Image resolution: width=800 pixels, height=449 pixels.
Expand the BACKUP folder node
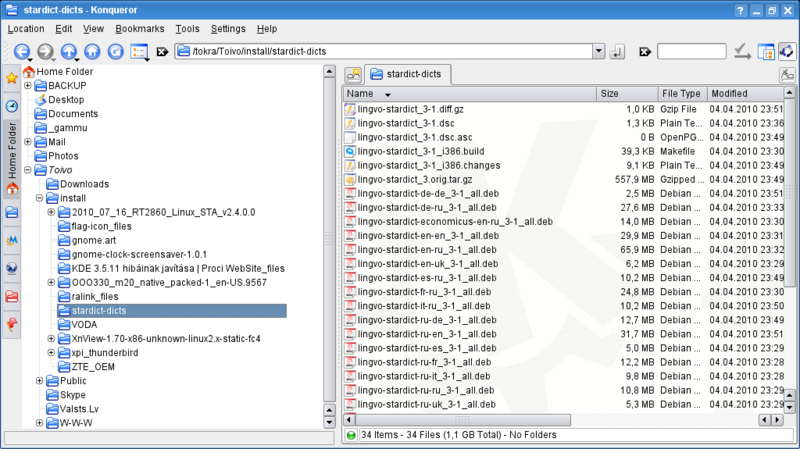tap(28, 86)
